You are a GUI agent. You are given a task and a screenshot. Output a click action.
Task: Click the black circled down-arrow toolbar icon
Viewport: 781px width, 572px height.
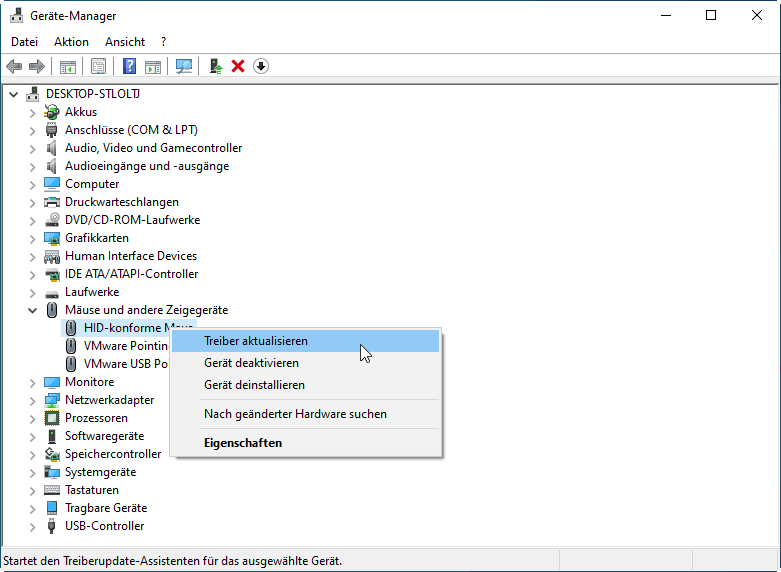261,66
